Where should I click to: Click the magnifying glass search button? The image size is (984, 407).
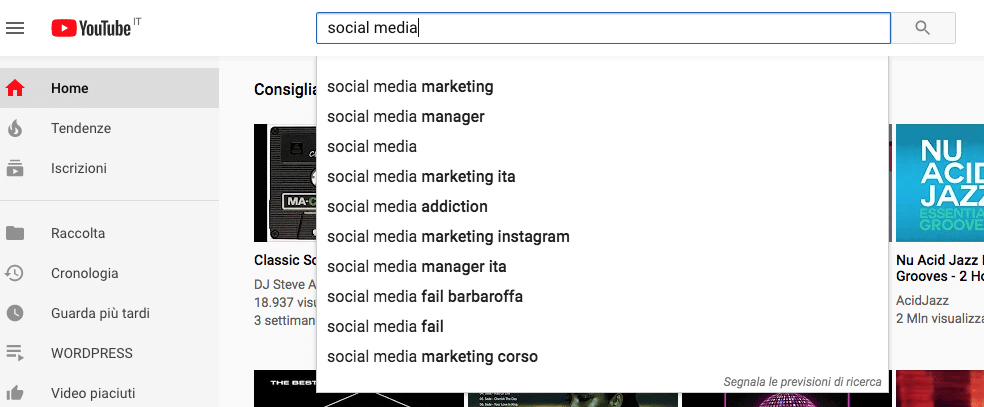click(x=922, y=28)
